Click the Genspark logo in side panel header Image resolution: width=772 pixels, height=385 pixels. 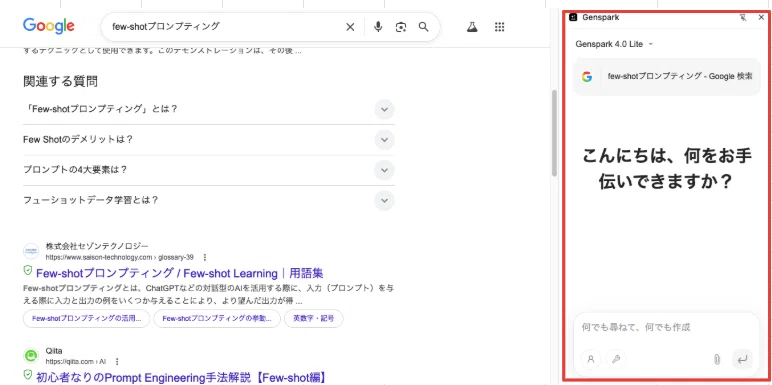click(x=573, y=17)
